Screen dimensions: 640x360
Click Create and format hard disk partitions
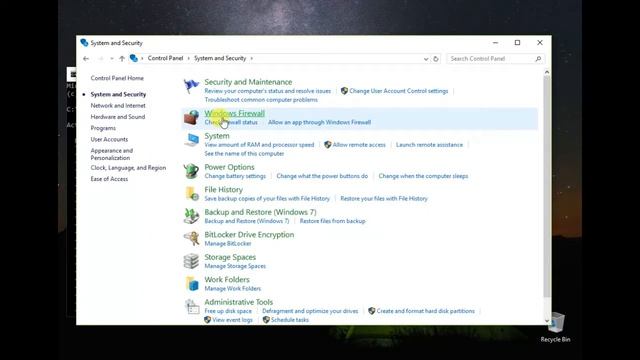coord(426,311)
